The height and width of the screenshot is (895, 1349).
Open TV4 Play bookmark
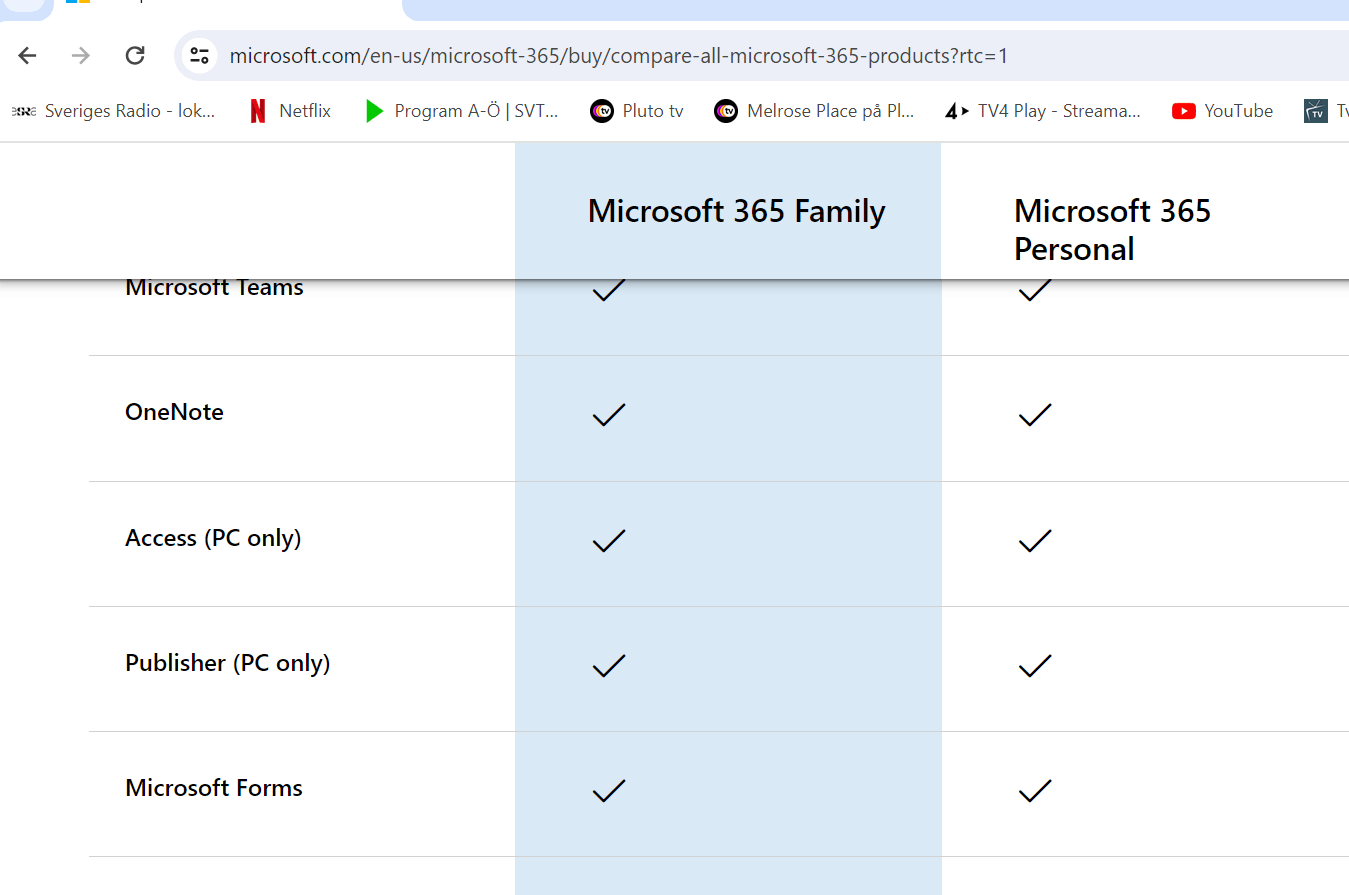[x=1043, y=111]
